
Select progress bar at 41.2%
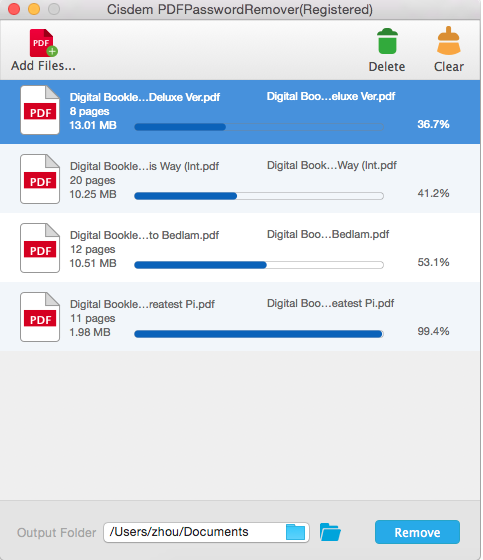(x=259, y=196)
